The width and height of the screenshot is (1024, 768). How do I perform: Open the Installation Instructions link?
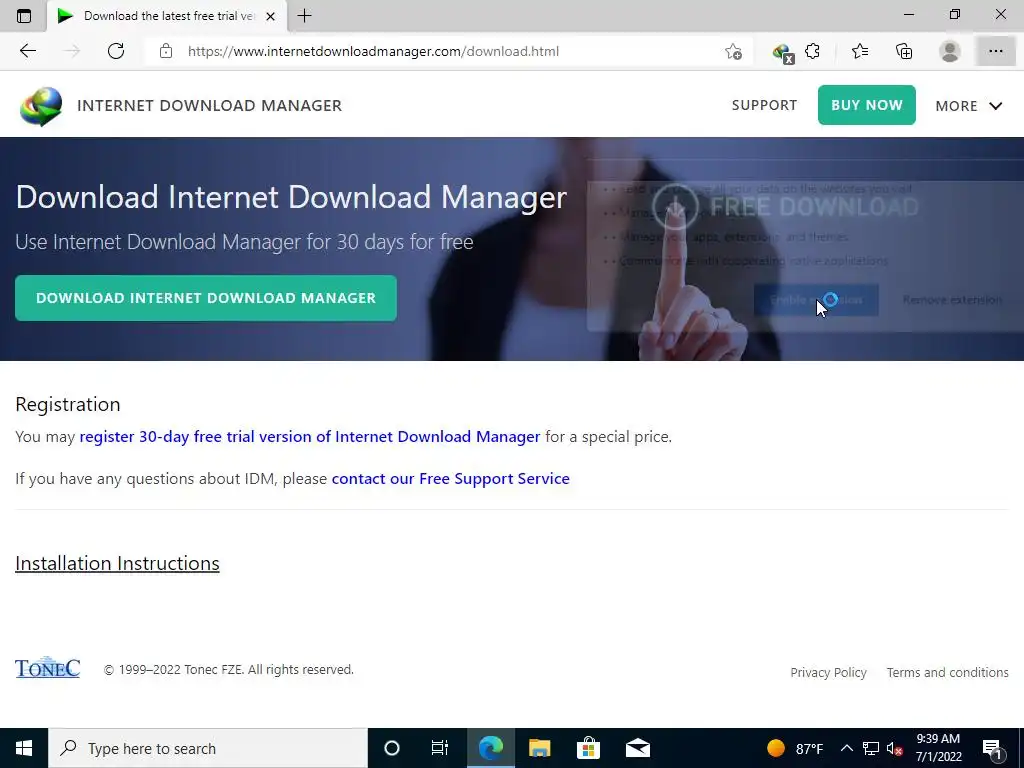(x=117, y=563)
